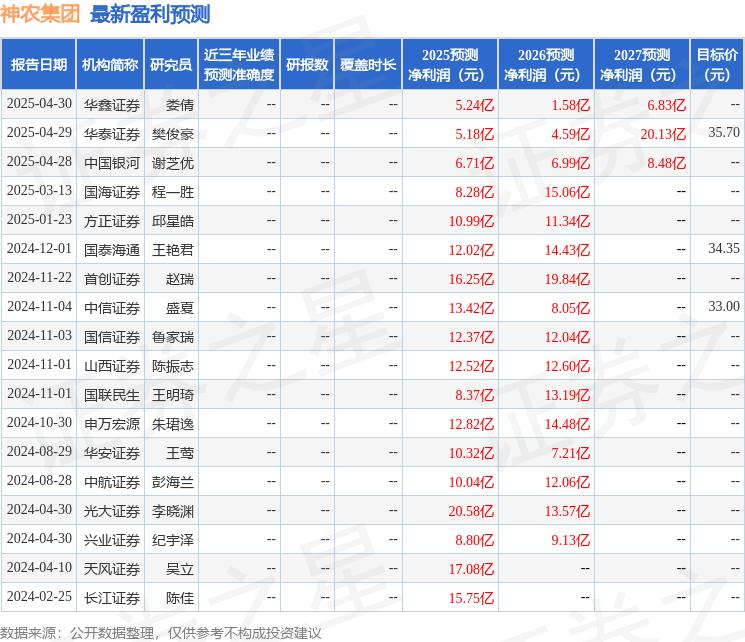Select the 2027预测净利润 column header

click(x=642, y=64)
